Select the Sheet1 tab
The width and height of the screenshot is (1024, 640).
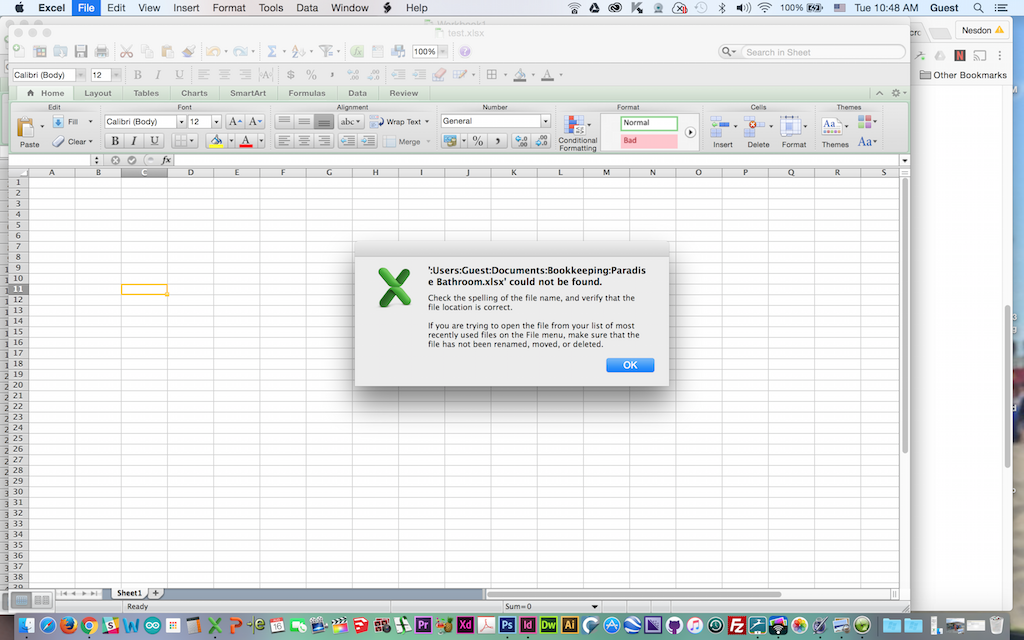(129, 593)
